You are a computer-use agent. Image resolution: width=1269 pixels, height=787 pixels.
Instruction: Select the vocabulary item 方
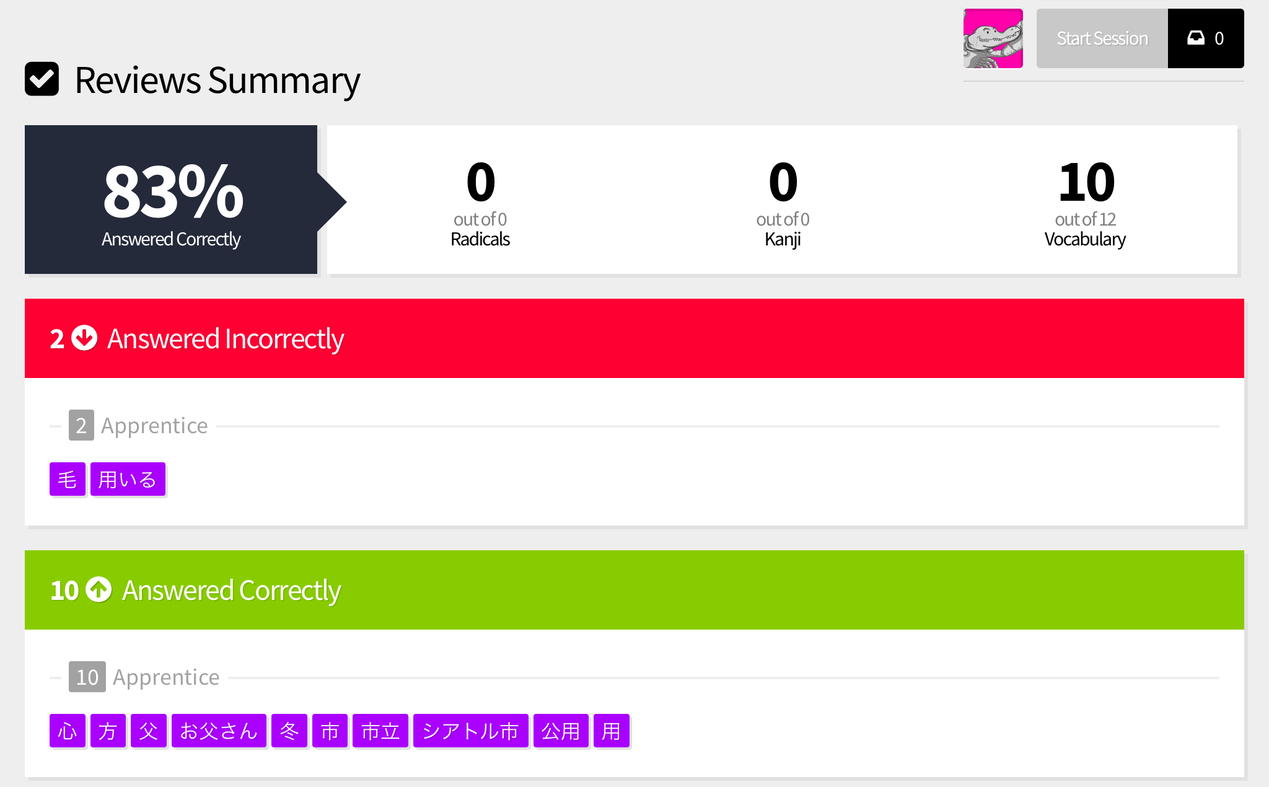tap(108, 731)
